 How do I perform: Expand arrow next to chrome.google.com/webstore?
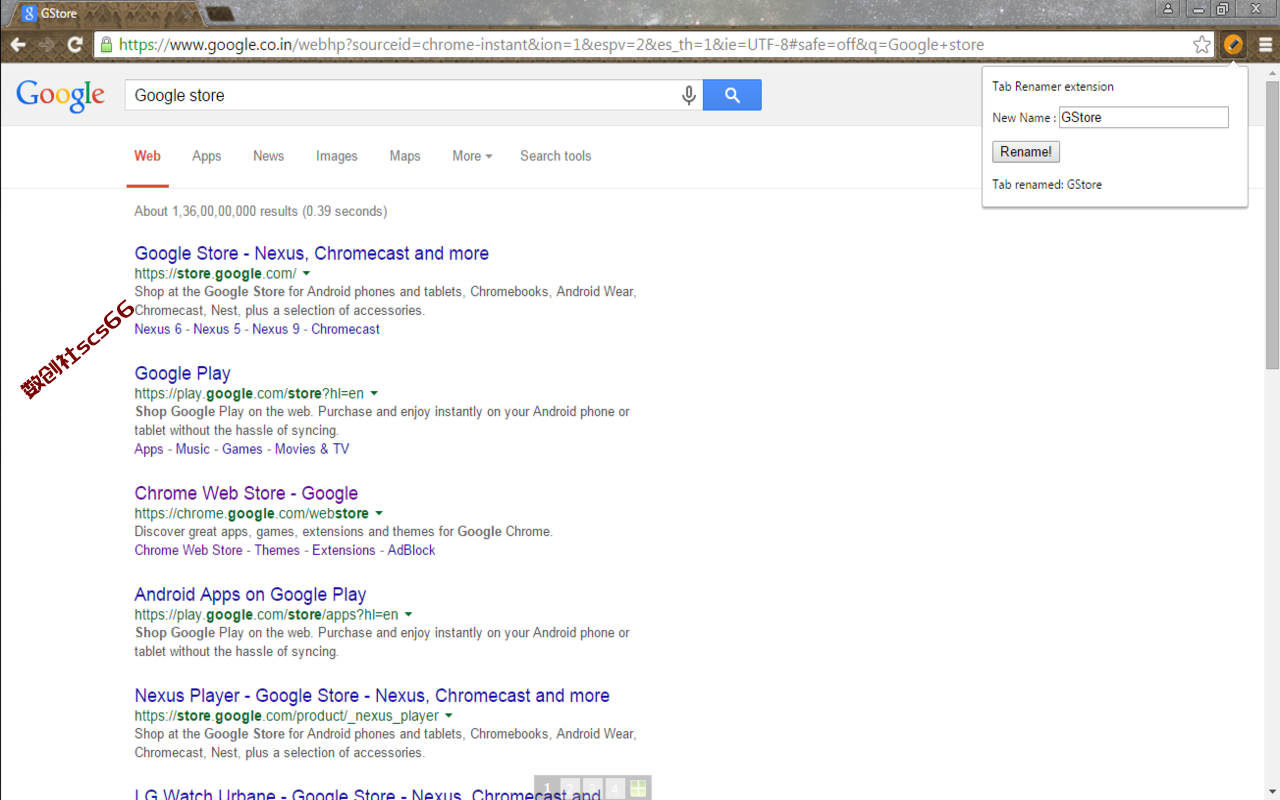tap(379, 514)
